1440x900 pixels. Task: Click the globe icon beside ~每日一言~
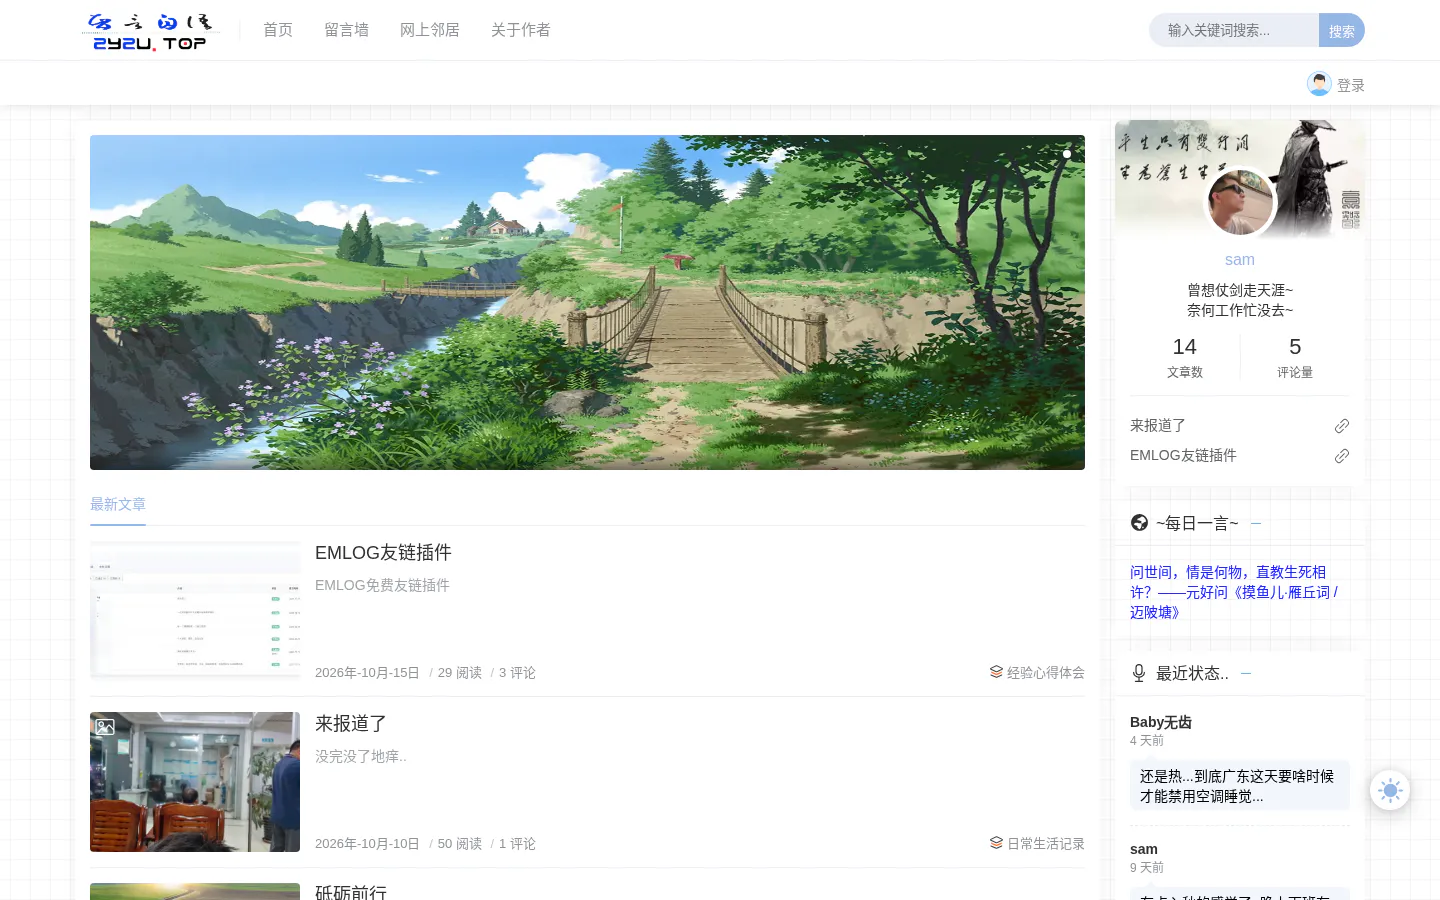[x=1139, y=523]
